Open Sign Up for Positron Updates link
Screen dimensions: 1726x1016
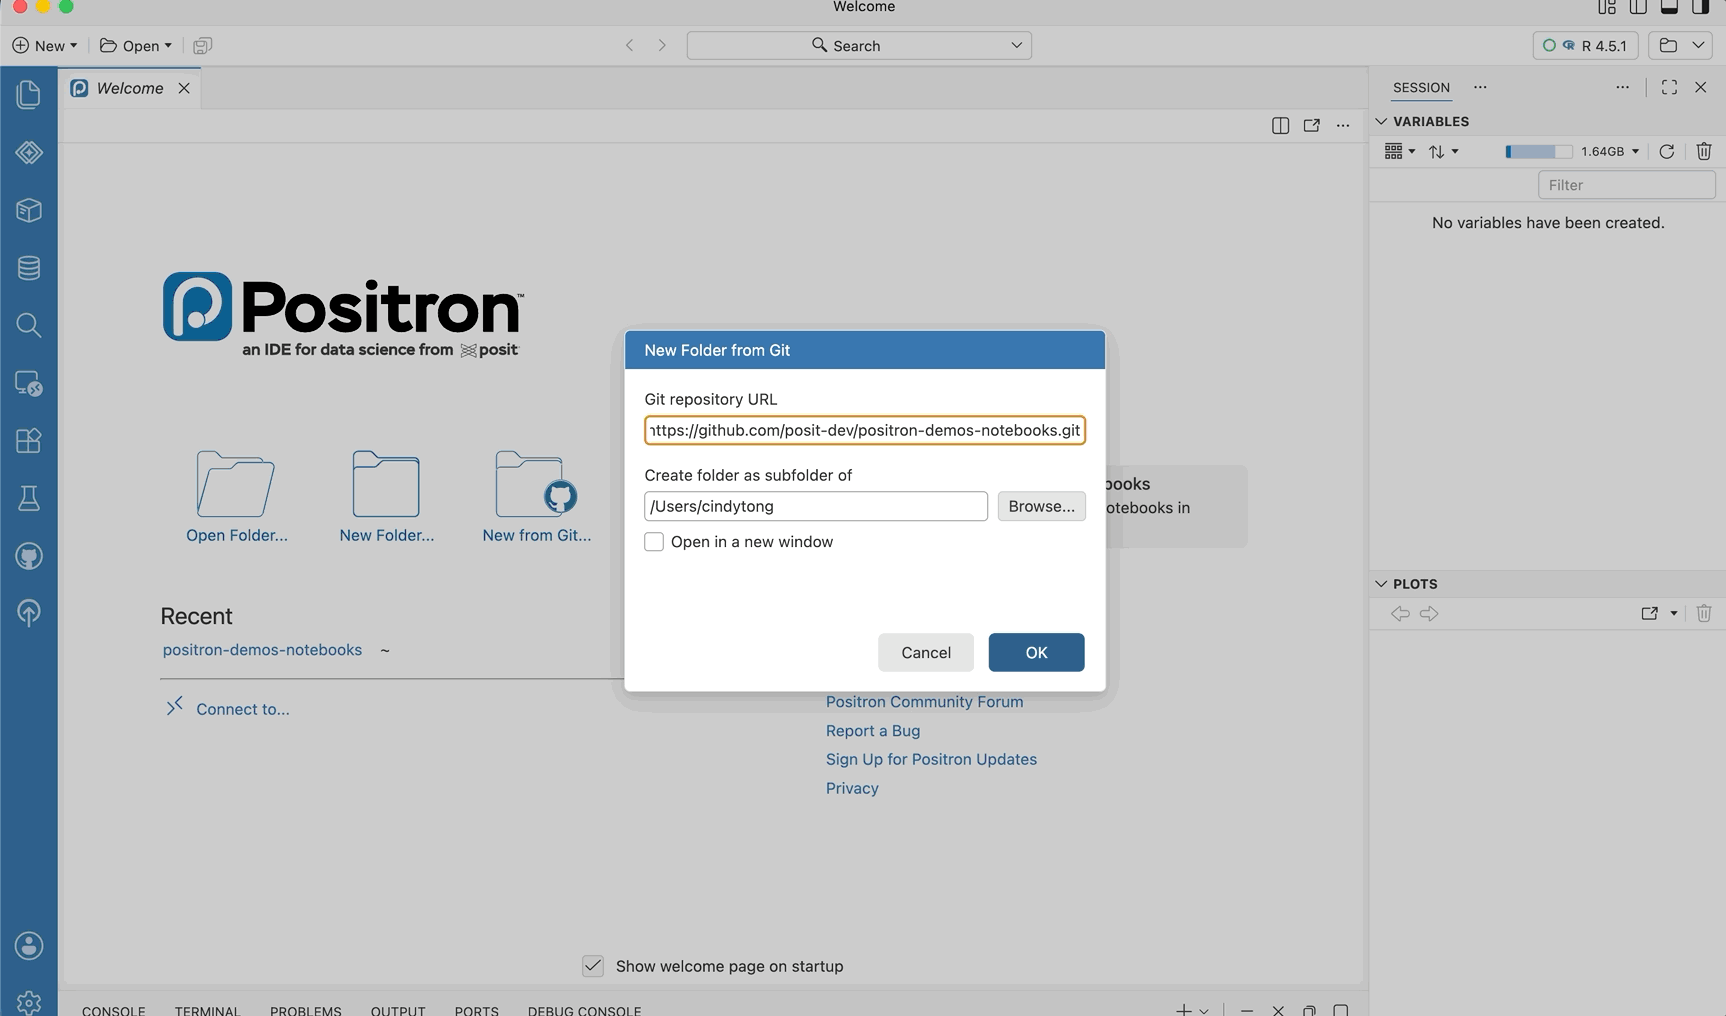pyautogui.click(x=931, y=759)
